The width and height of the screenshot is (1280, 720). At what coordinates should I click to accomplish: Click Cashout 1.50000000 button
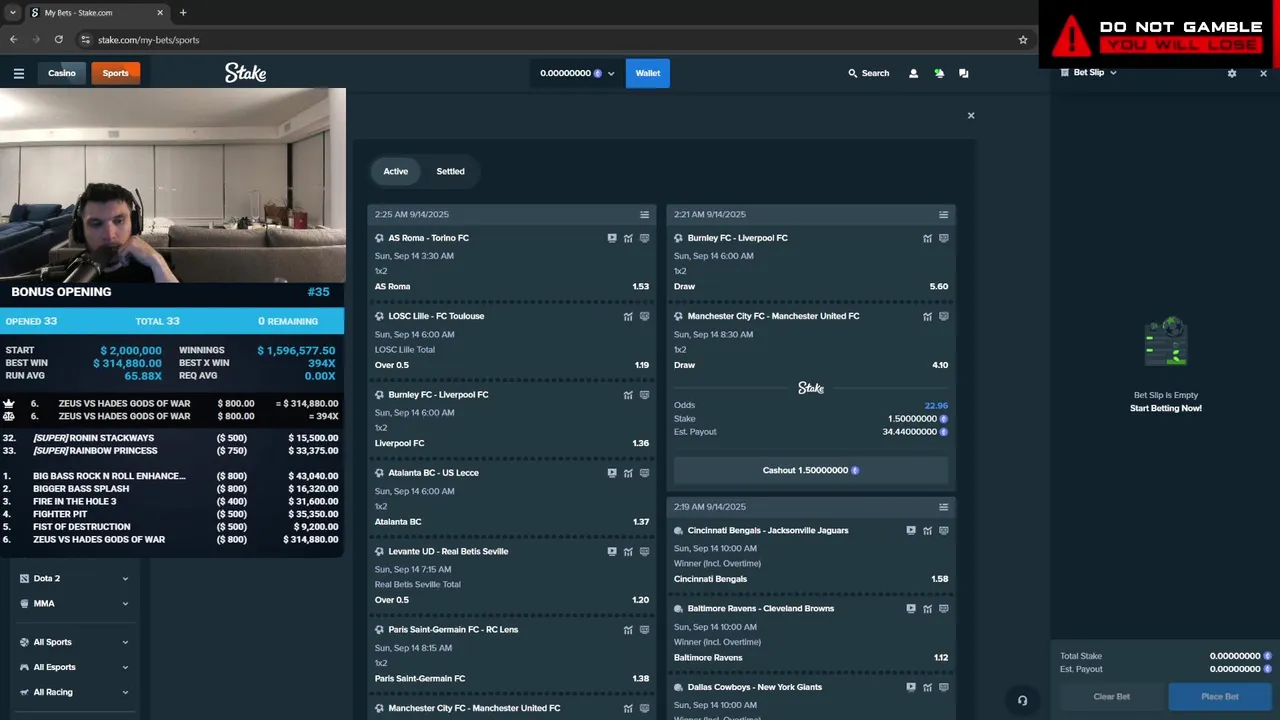[811, 470]
